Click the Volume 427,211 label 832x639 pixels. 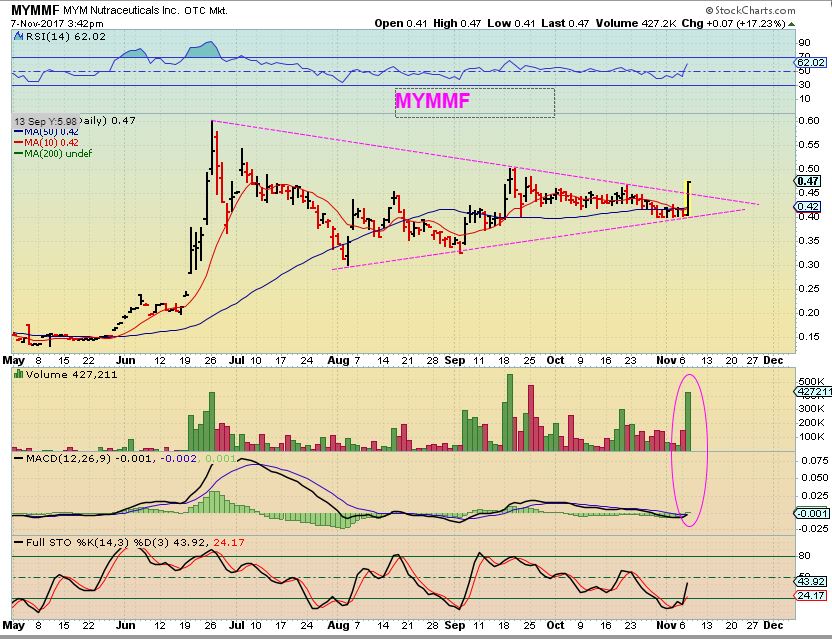pos(72,375)
